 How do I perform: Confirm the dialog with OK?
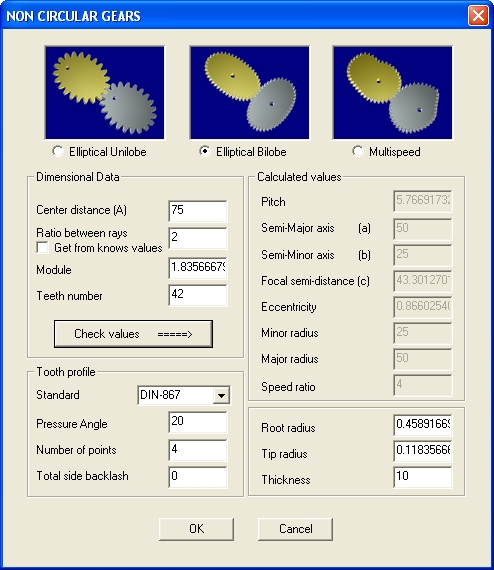tap(196, 529)
